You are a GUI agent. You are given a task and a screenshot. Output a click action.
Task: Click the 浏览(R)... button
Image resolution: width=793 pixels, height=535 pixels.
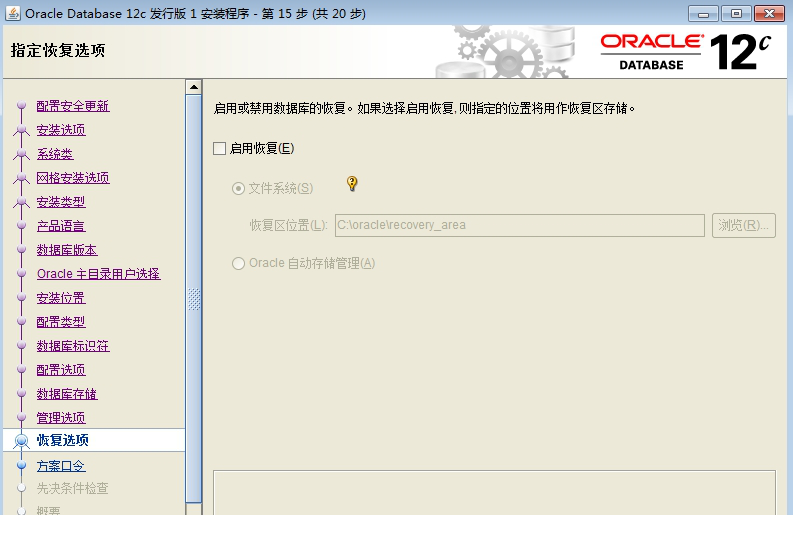coord(743,225)
